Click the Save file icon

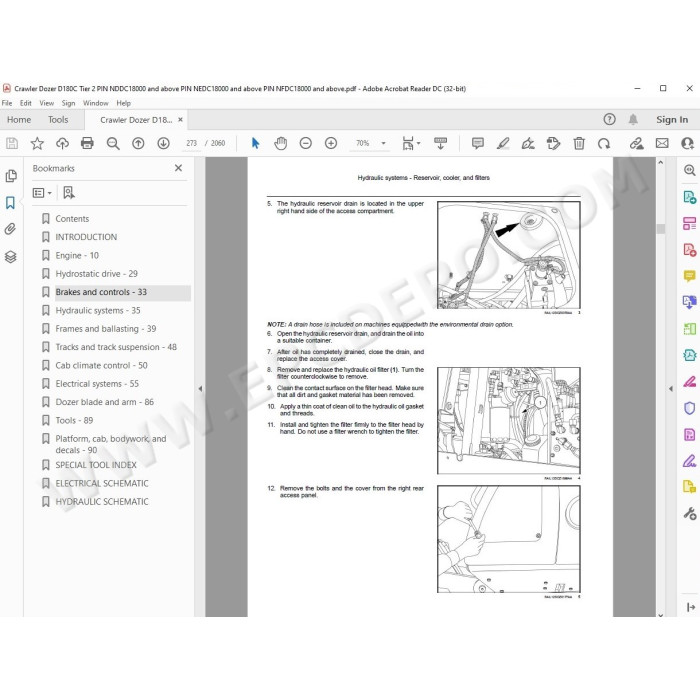coord(12,143)
